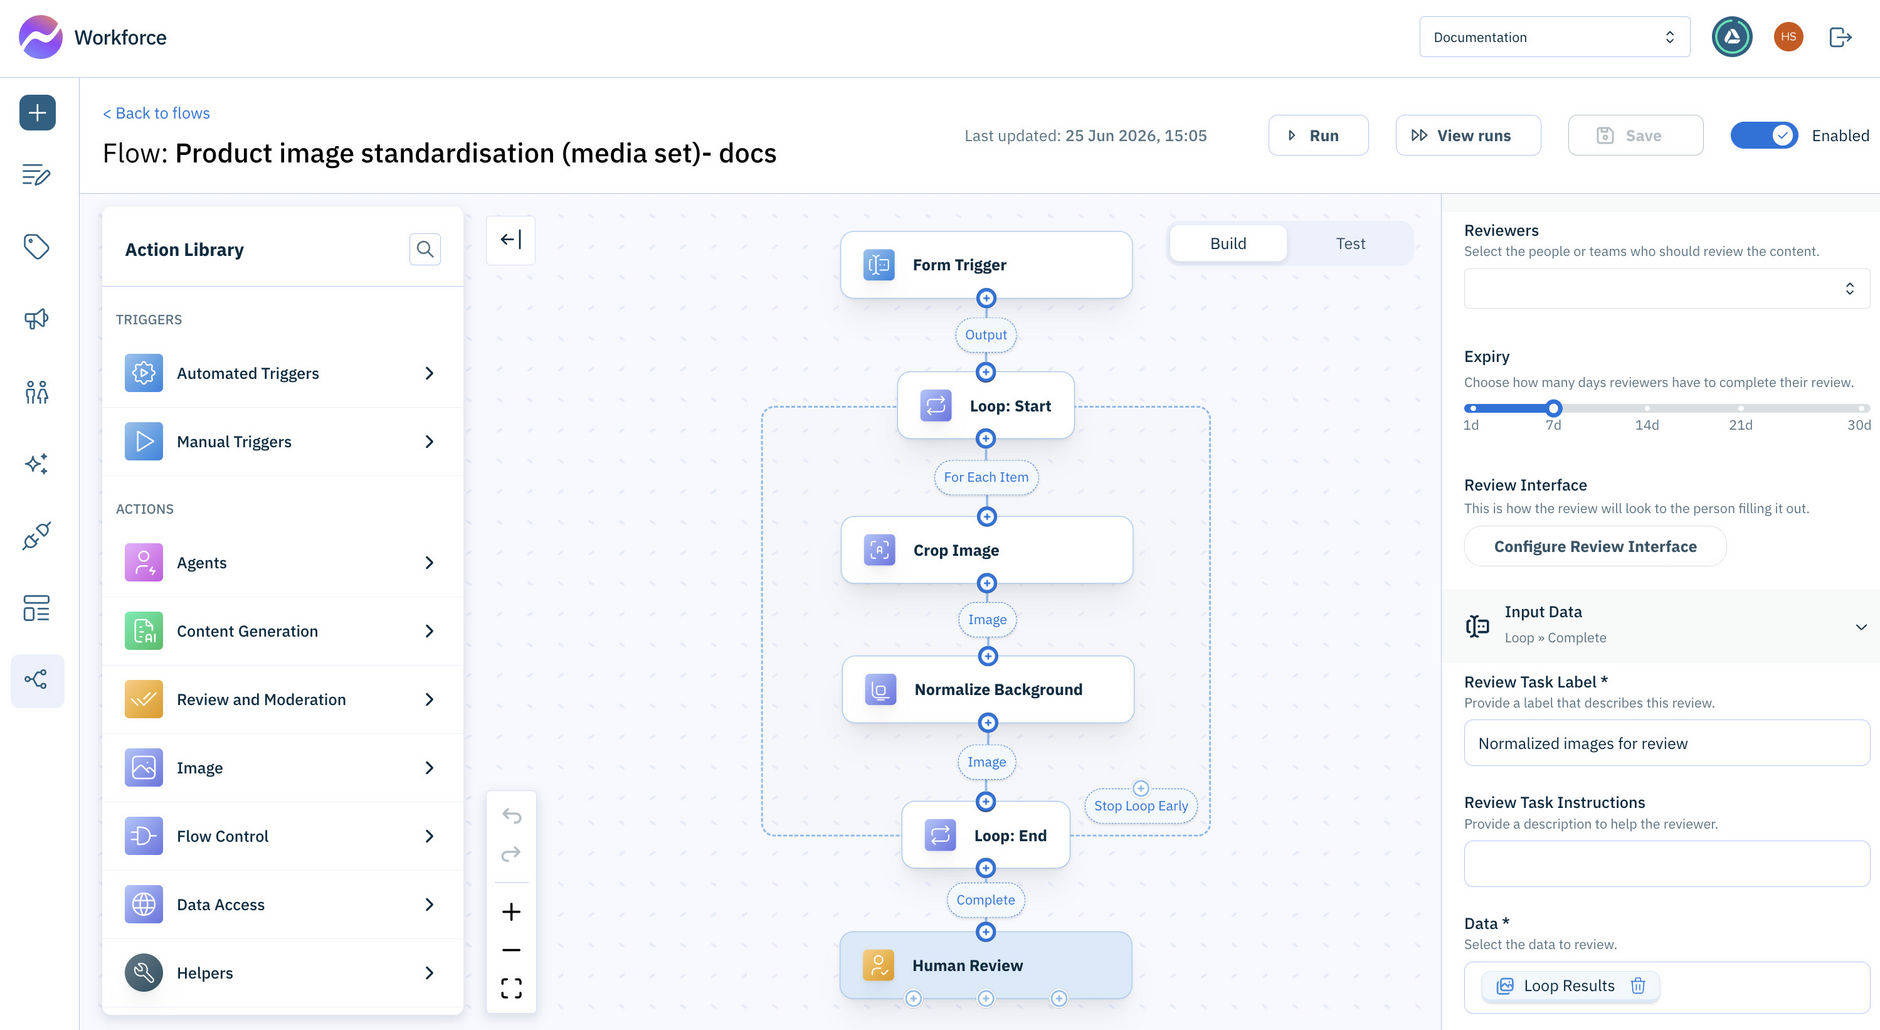Click the teal organization logo icon
1880x1030 pixels.
[1732, 37]
